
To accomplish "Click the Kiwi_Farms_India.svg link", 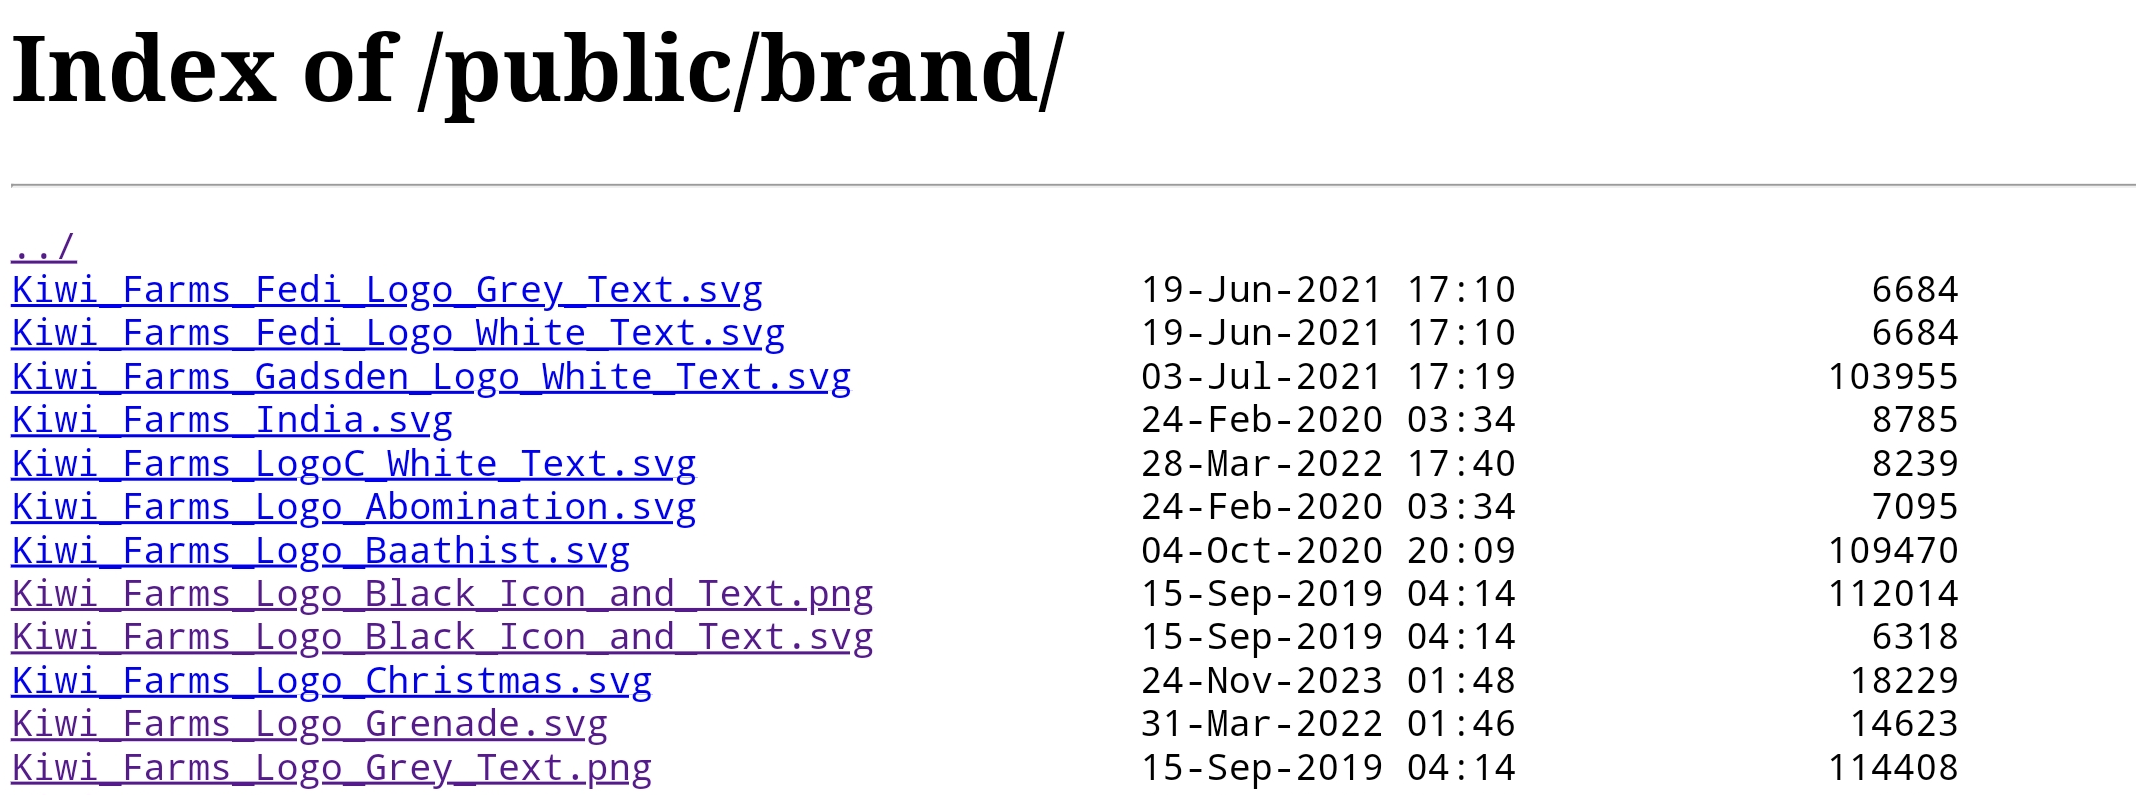I will coord(232,420).
